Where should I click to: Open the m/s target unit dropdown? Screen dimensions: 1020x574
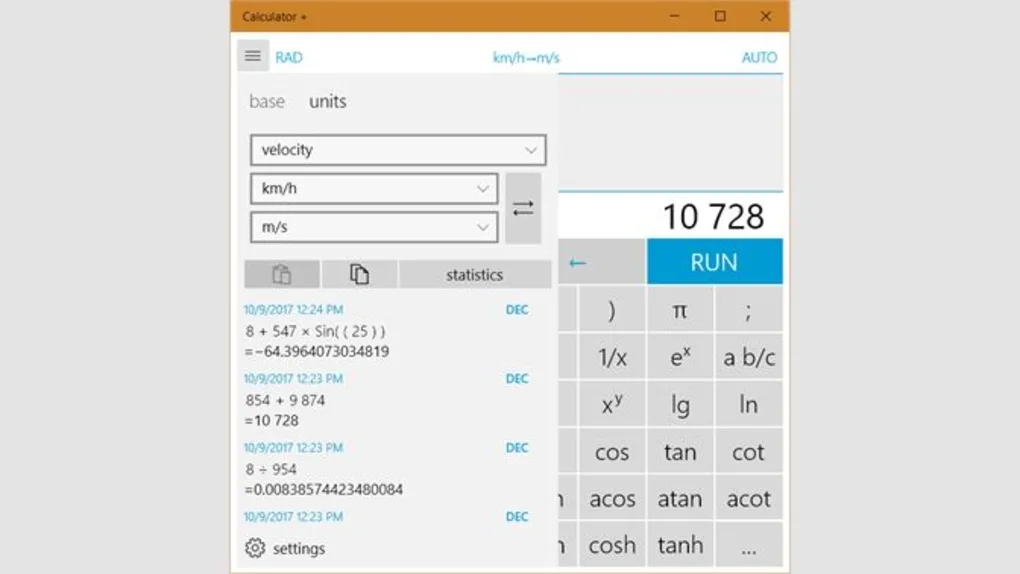[374, 227]
